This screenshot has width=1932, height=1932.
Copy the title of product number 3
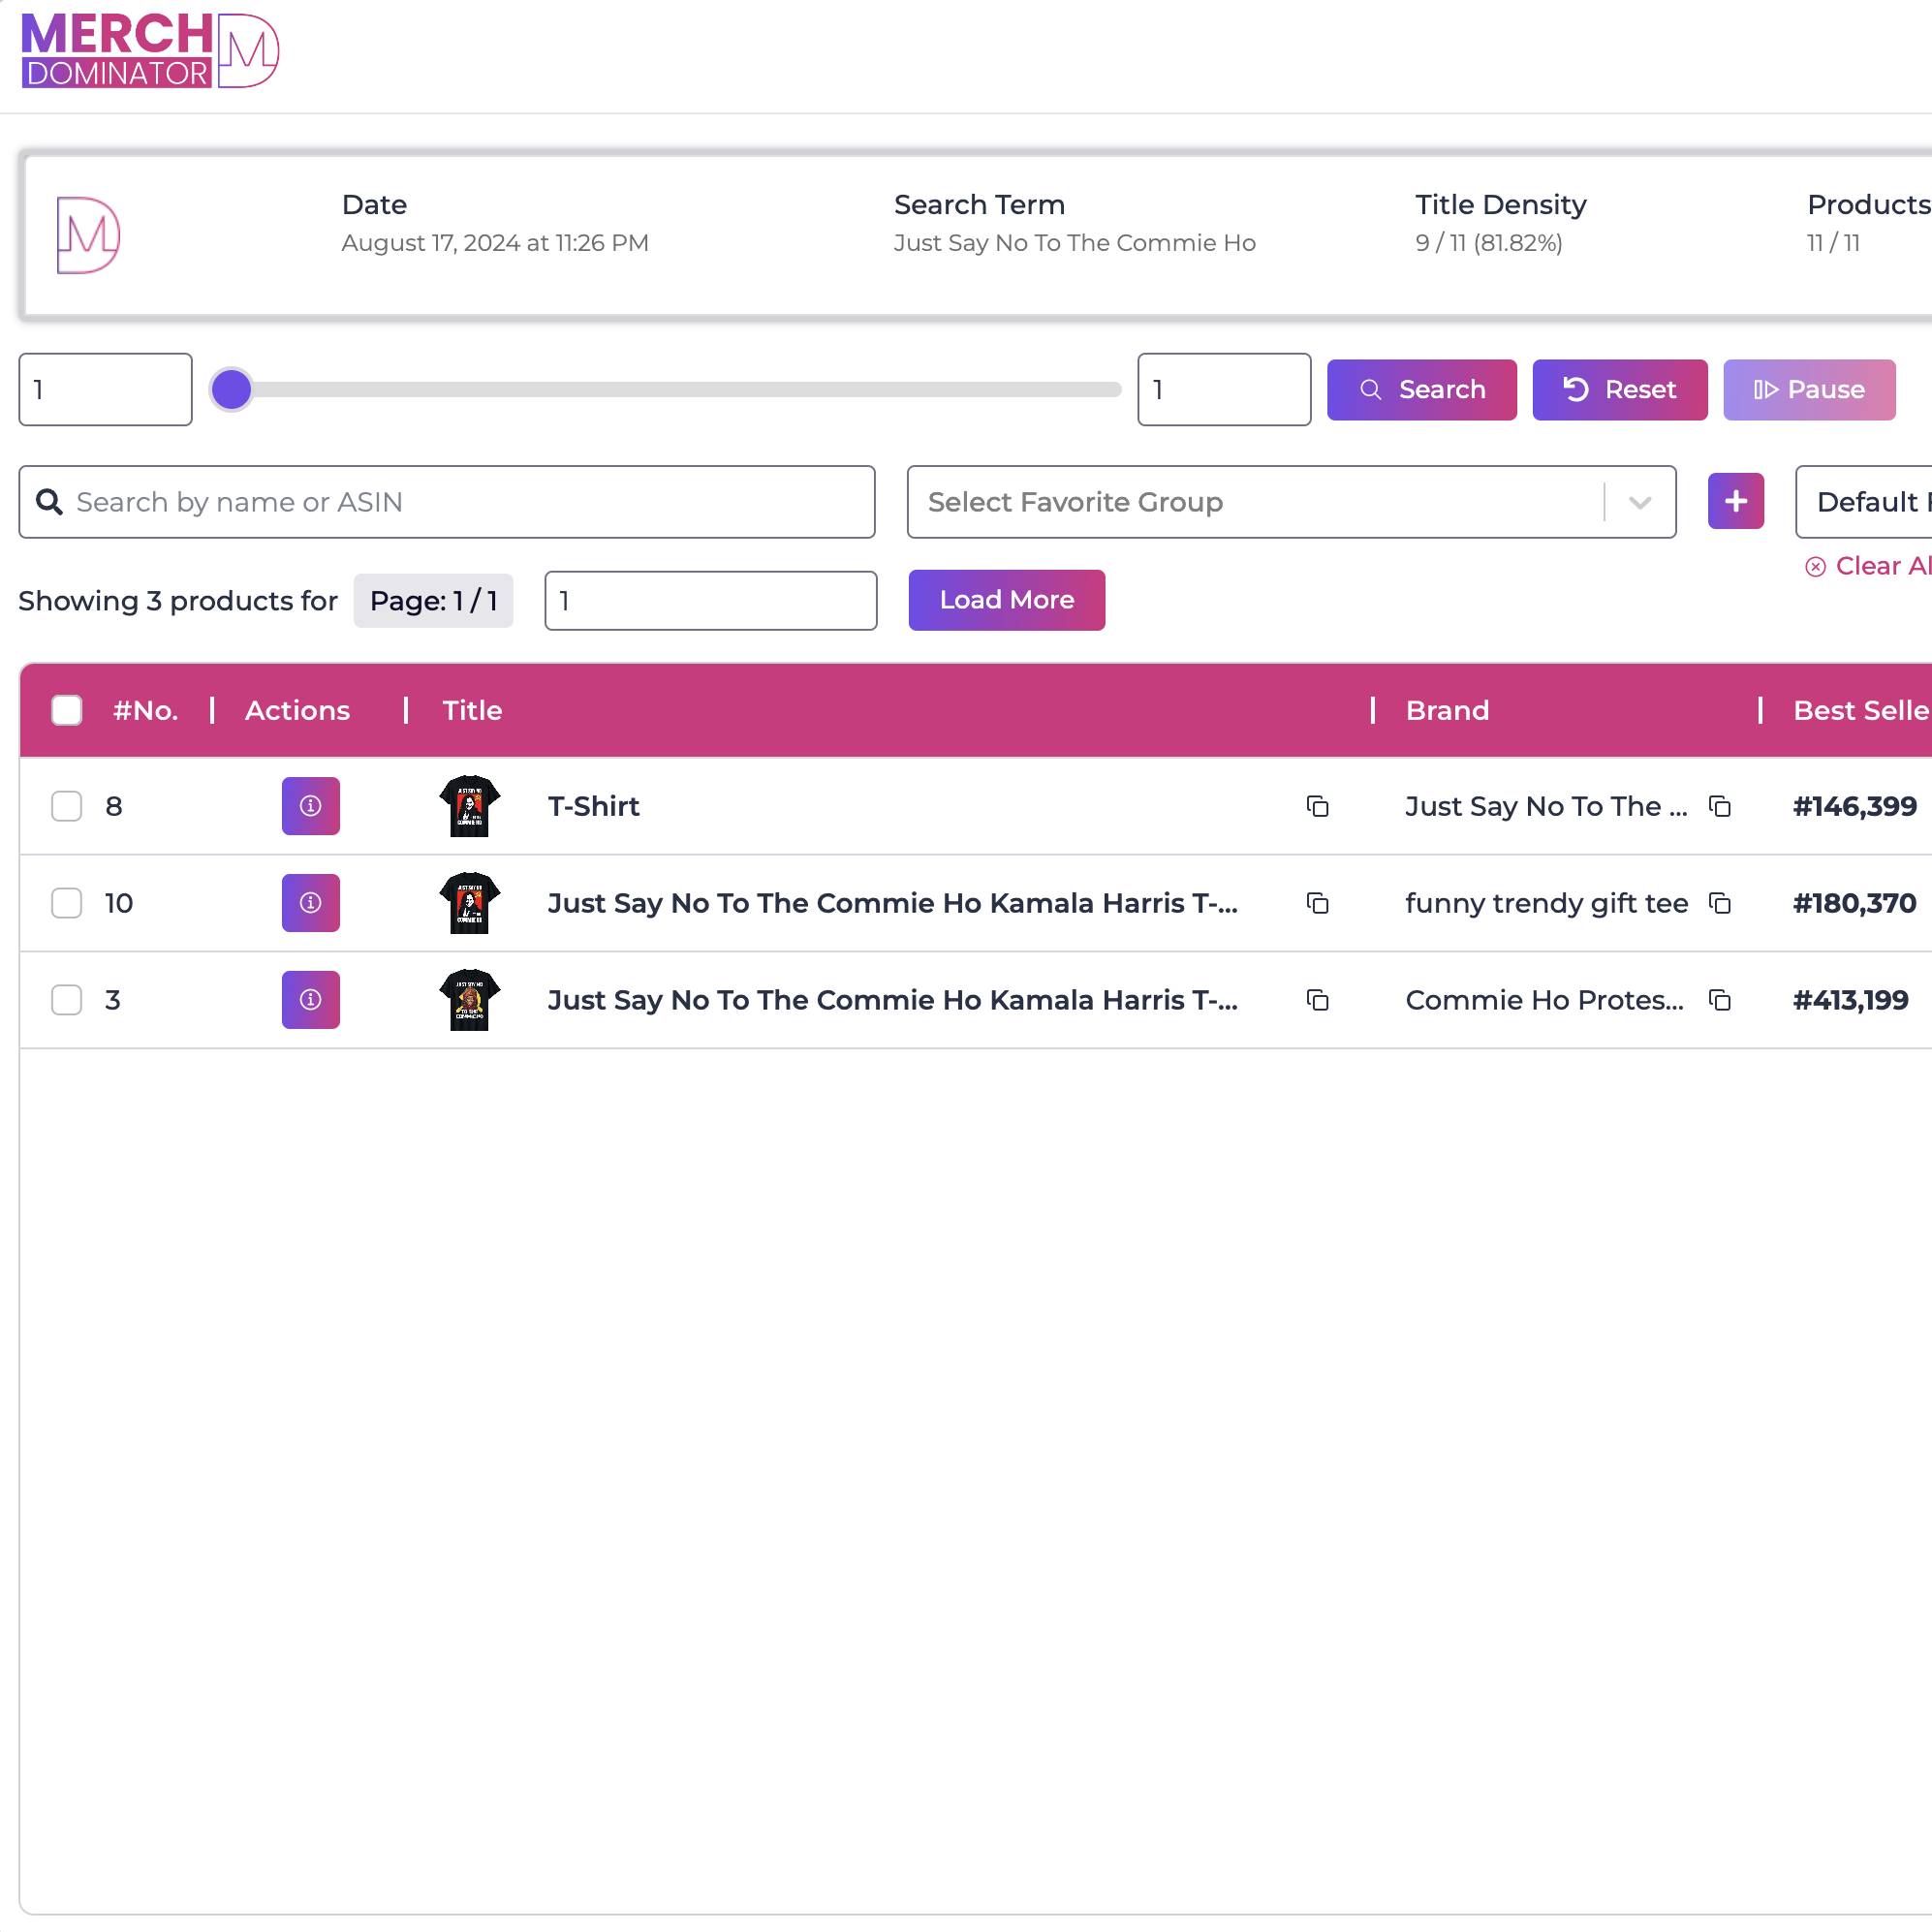coord(1317,1000)
